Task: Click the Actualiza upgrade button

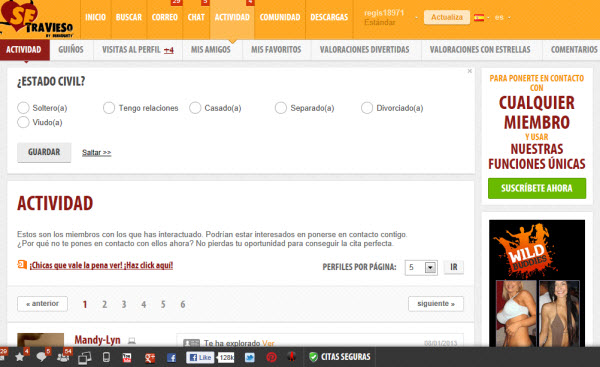Action: coord(447,17)
